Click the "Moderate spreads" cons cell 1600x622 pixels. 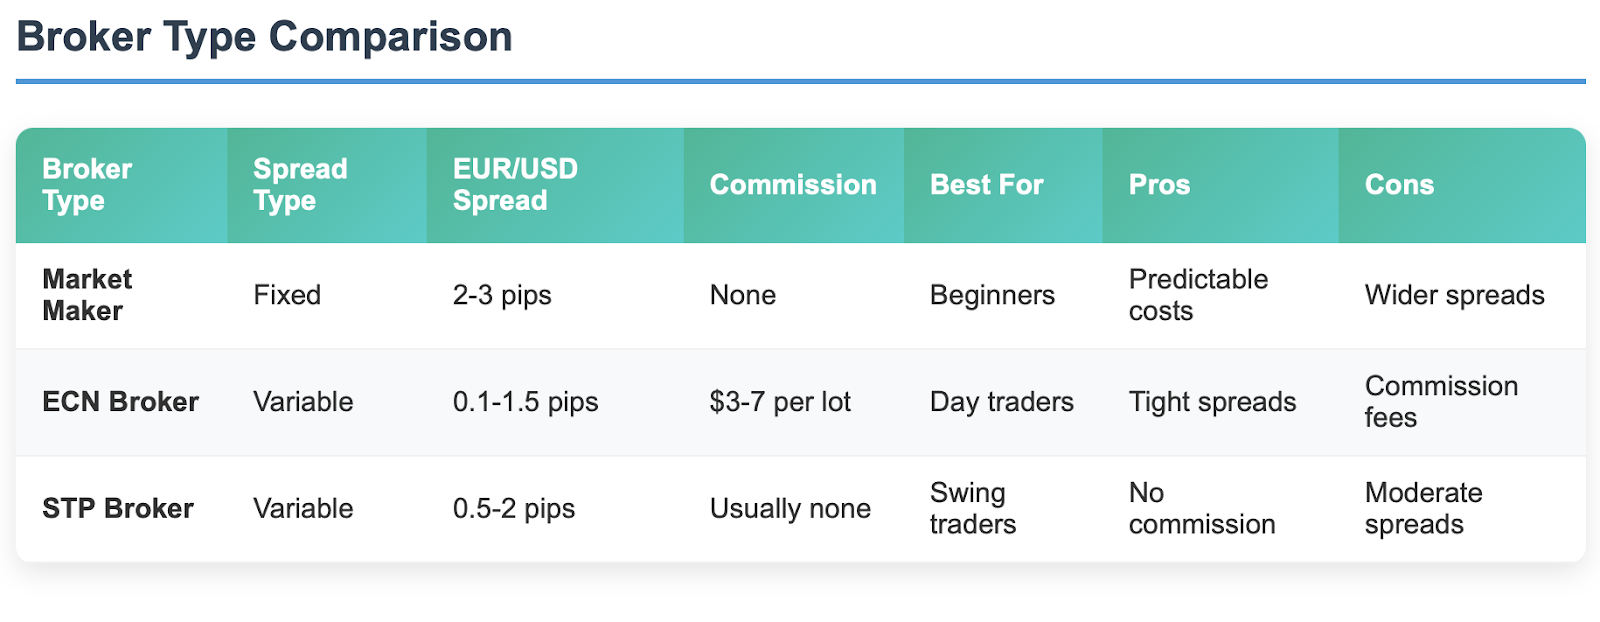click(1423, 508)
